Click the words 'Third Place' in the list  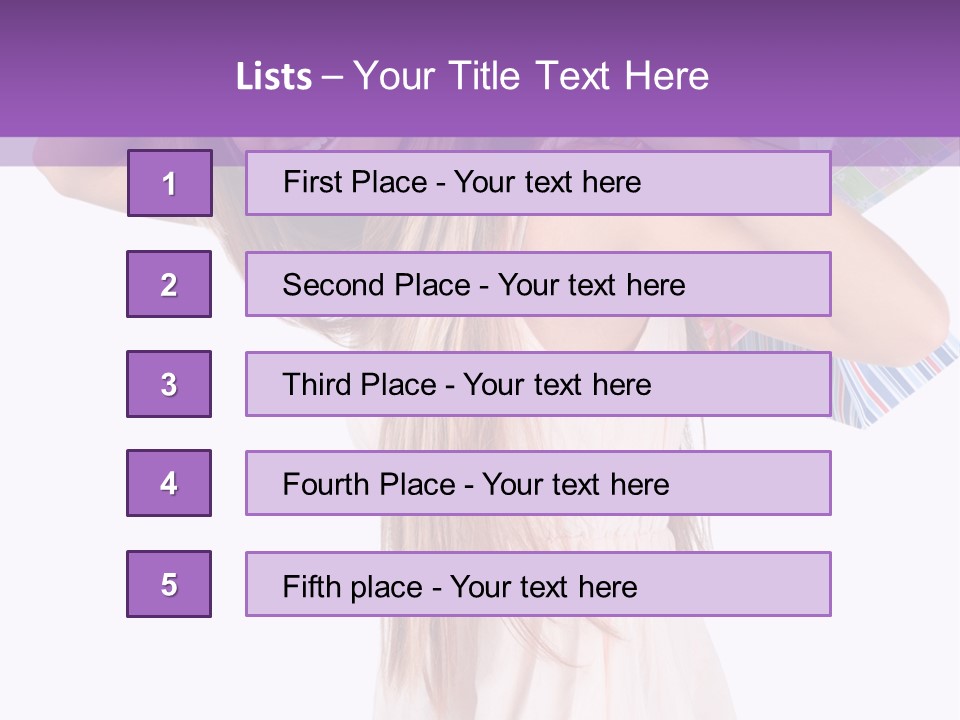[359, 384]
